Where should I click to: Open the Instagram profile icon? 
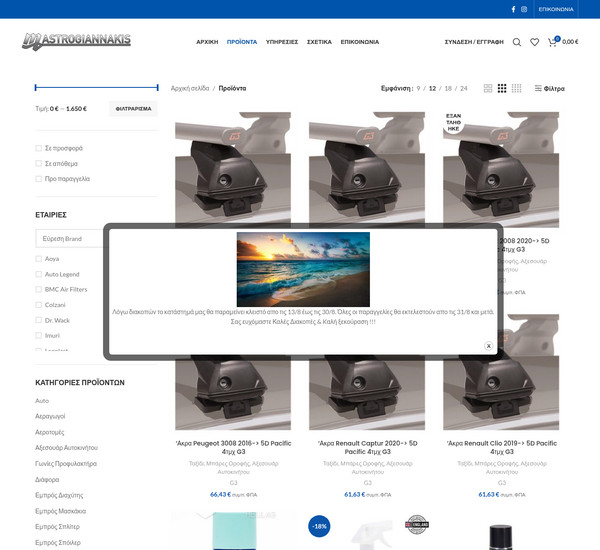[x=524, y=9]
